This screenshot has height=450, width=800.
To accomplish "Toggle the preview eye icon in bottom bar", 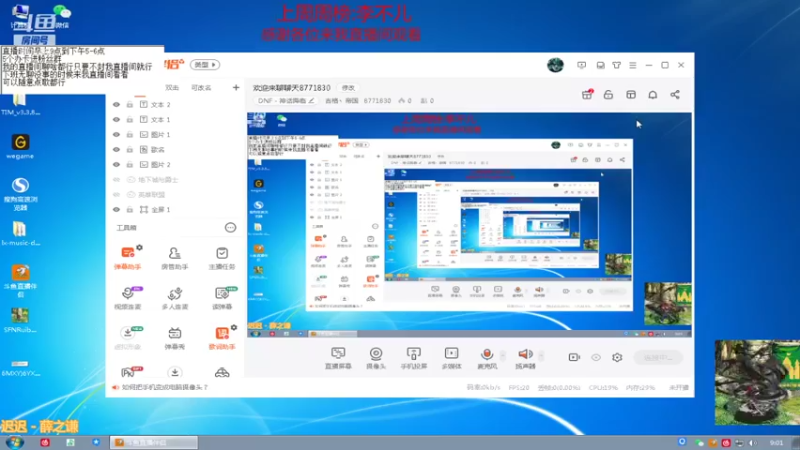I will (x=596, y=357).
